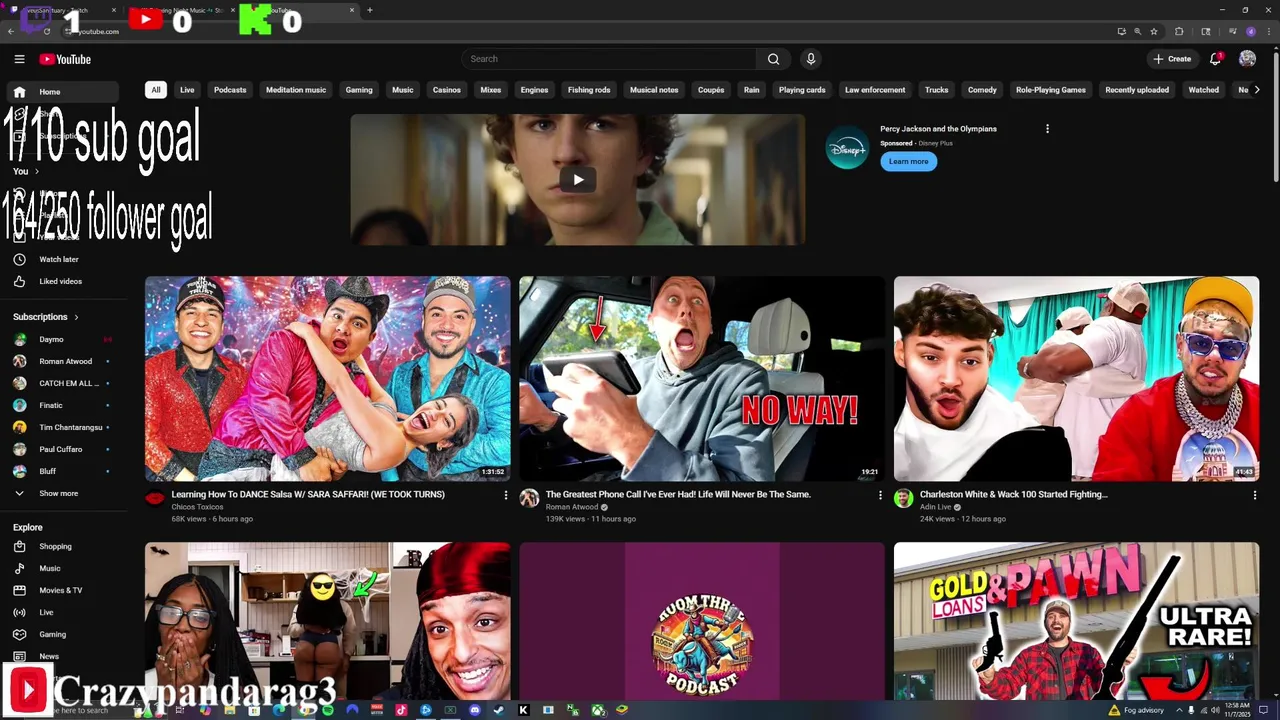Open Paul Cuffaro subscription channel

[x=61, y=449]
